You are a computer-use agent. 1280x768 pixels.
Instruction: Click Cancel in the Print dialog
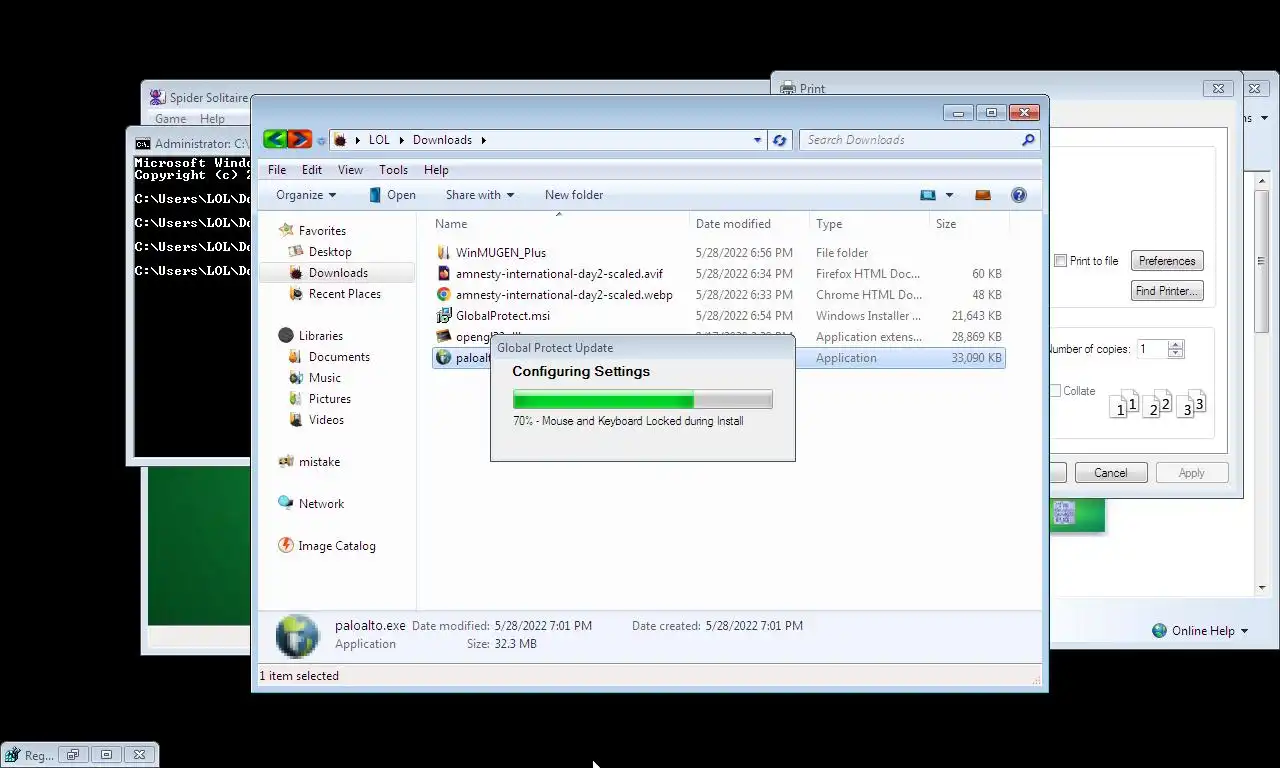click(x=1110, y=473)
